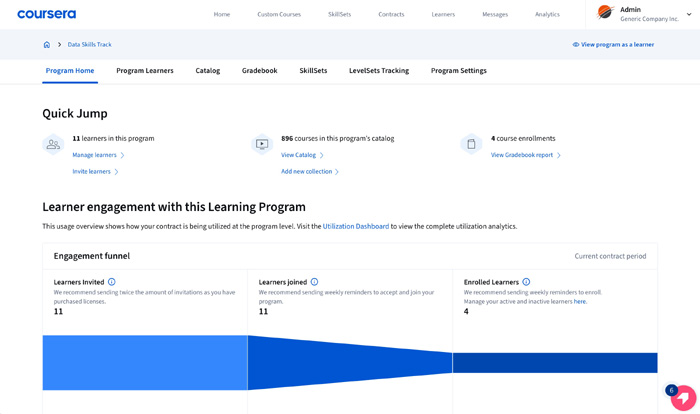Click the course enrollments clipboard icon

(x=471, y=145)
